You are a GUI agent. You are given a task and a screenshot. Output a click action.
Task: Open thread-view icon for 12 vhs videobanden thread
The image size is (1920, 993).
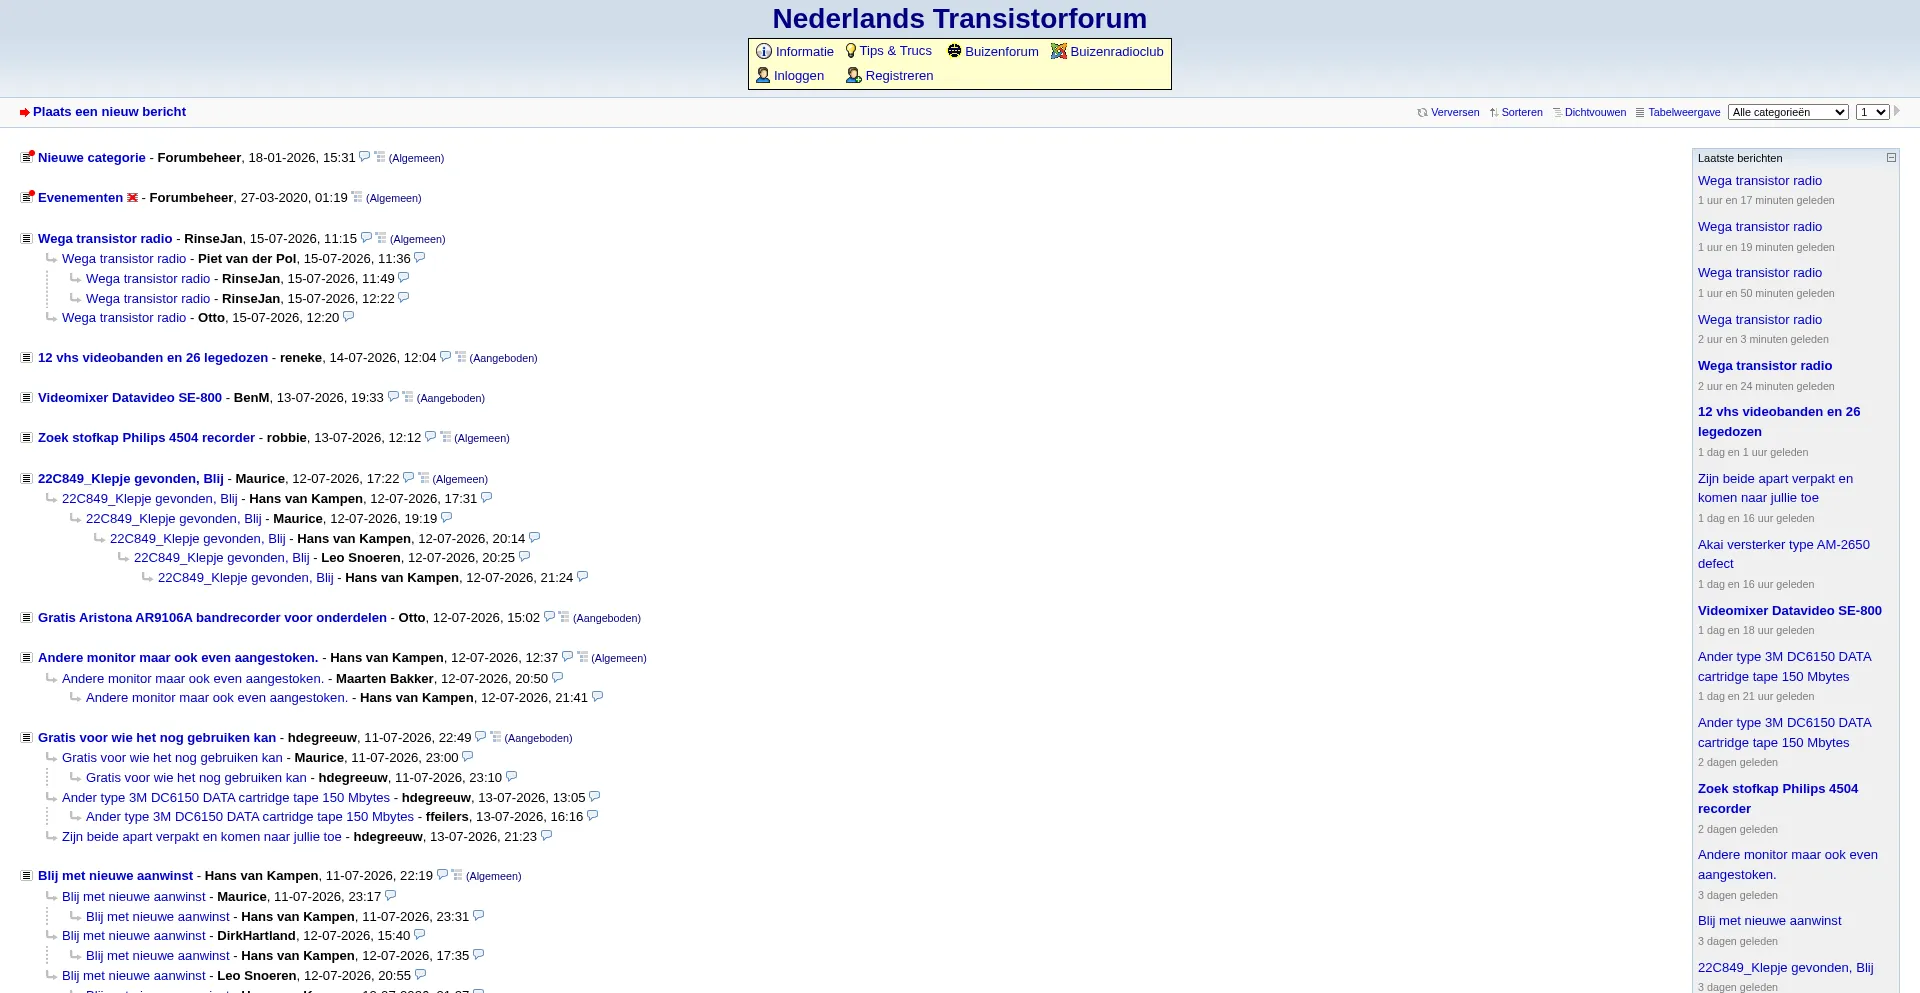(461, 357)
